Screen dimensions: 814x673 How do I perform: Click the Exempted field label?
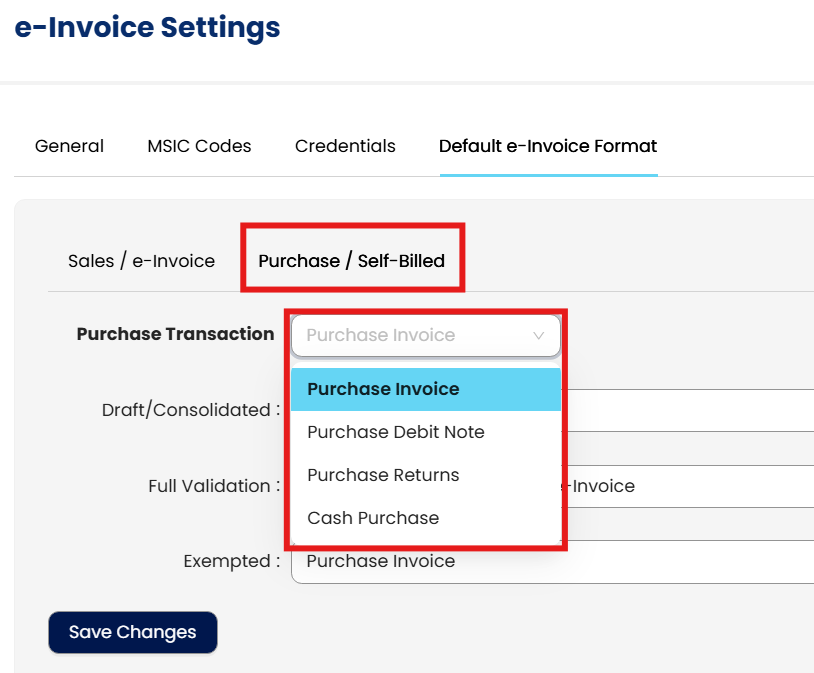pyautogui.click(x=231, y=562)
